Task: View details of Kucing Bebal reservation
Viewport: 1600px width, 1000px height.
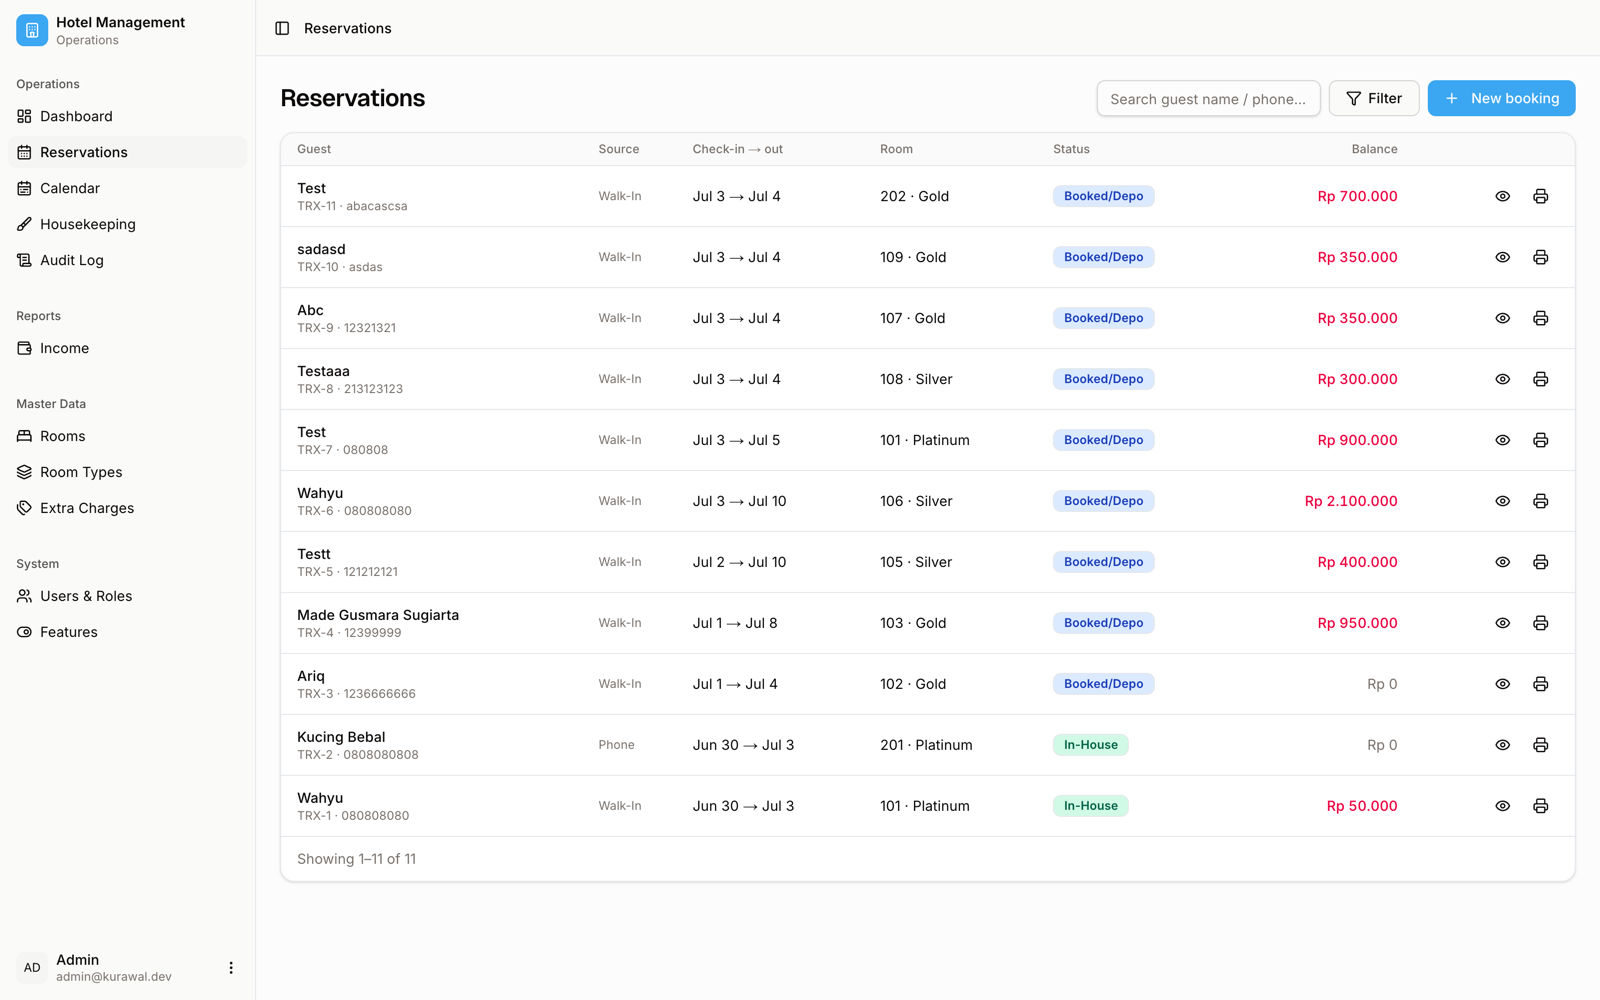Action: pos(1502,745)
